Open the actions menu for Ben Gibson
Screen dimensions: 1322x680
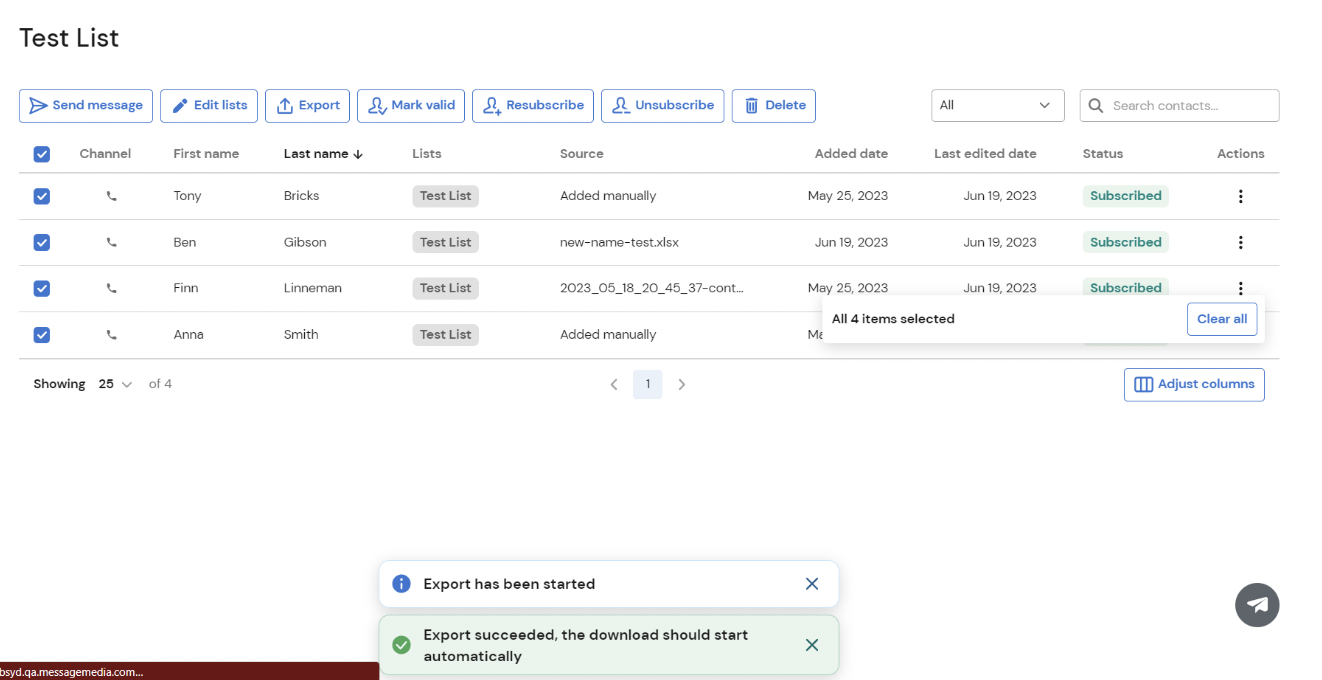tap(1240, 242)
